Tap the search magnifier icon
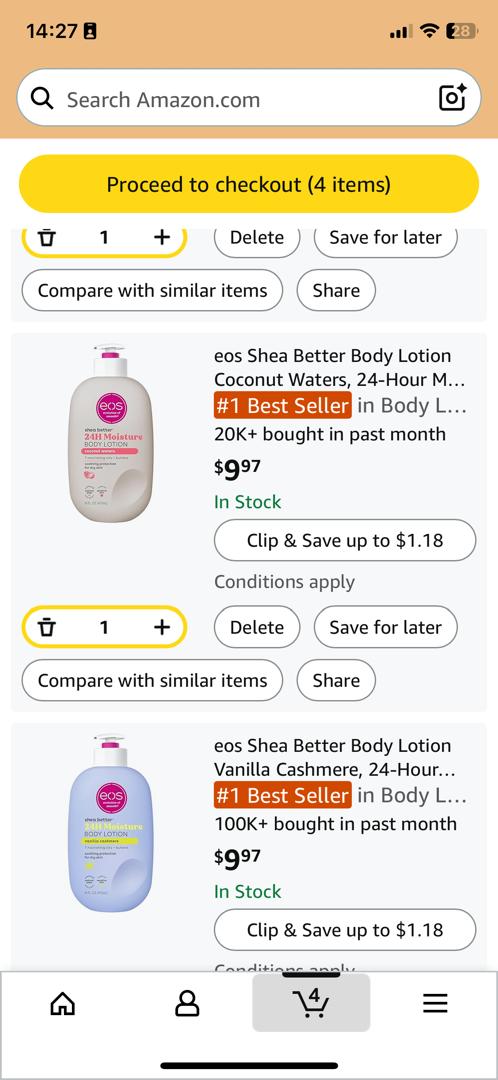 [x=42, y=99]
